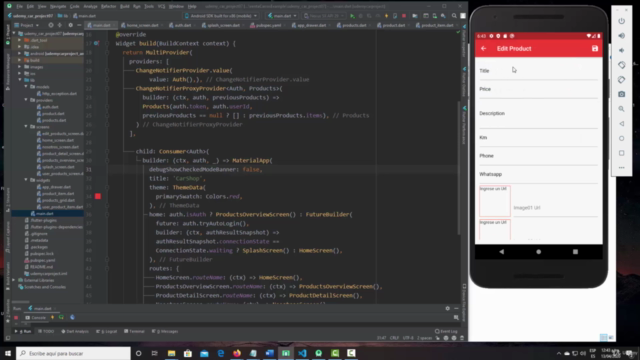This screenshot has height=360, width=640.
Task: Open the Refactor menu
Action: [x=108, y=7]
